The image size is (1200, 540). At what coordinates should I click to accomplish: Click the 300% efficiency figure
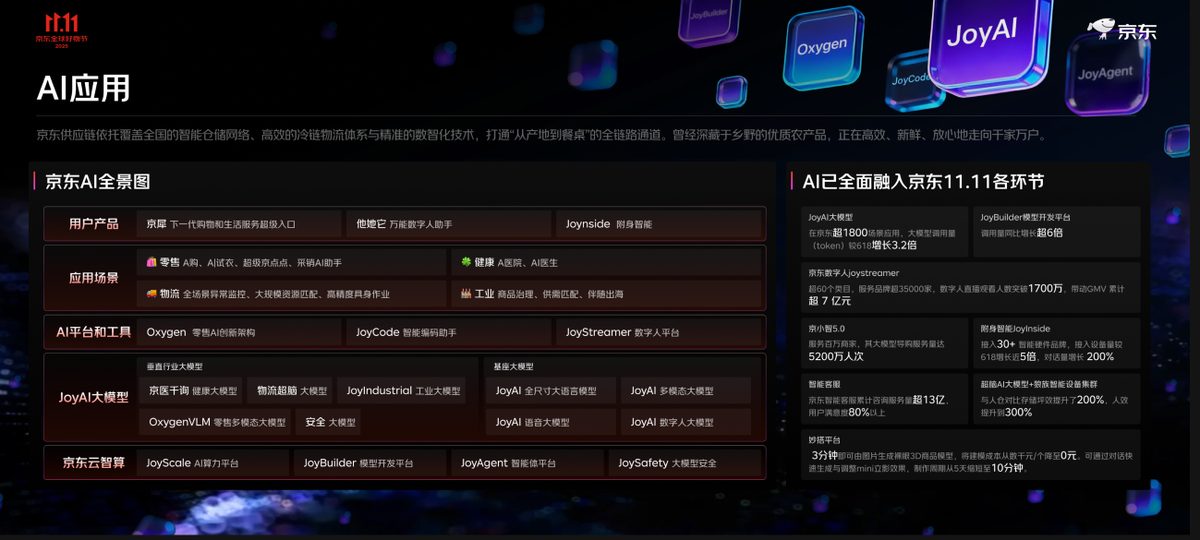[1018, 412]
